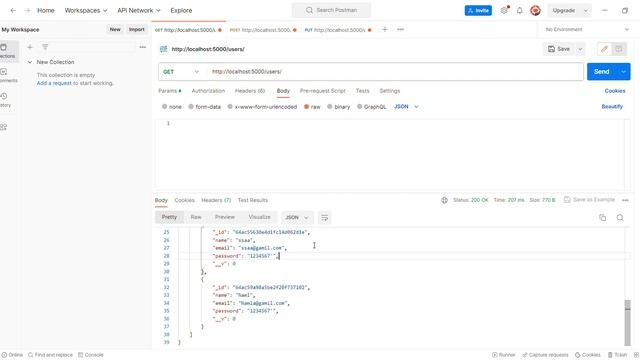Click the Invite button
The height and width of the screenshot is (360, 640).
click(x=478, y=11)
